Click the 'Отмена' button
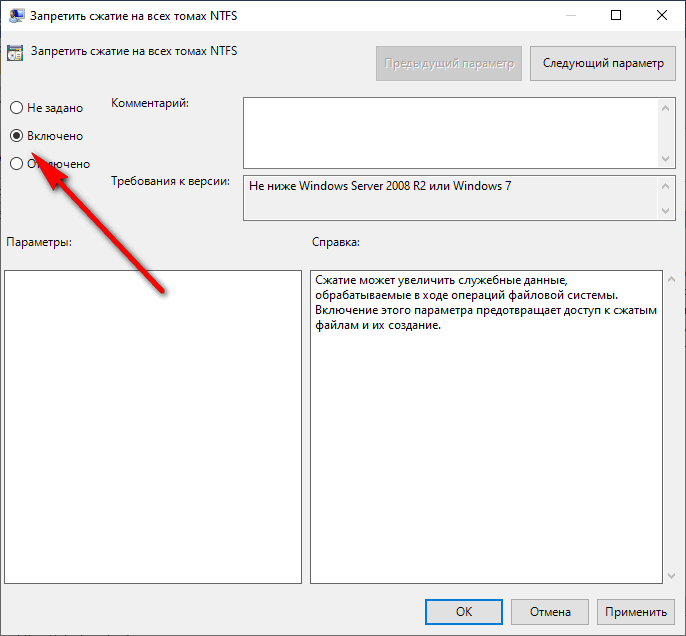The image size is (686, 636). tap(550, 612)
